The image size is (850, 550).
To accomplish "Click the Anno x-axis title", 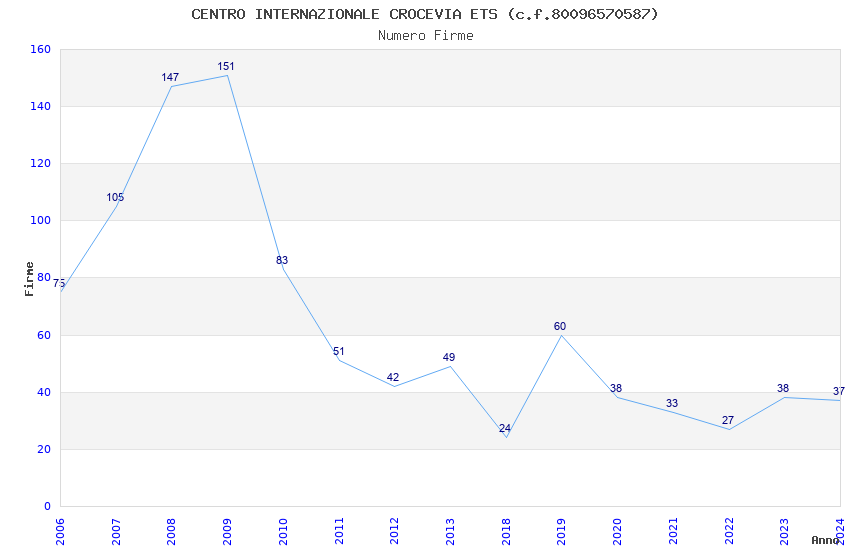I will click(x=825, y=540).
